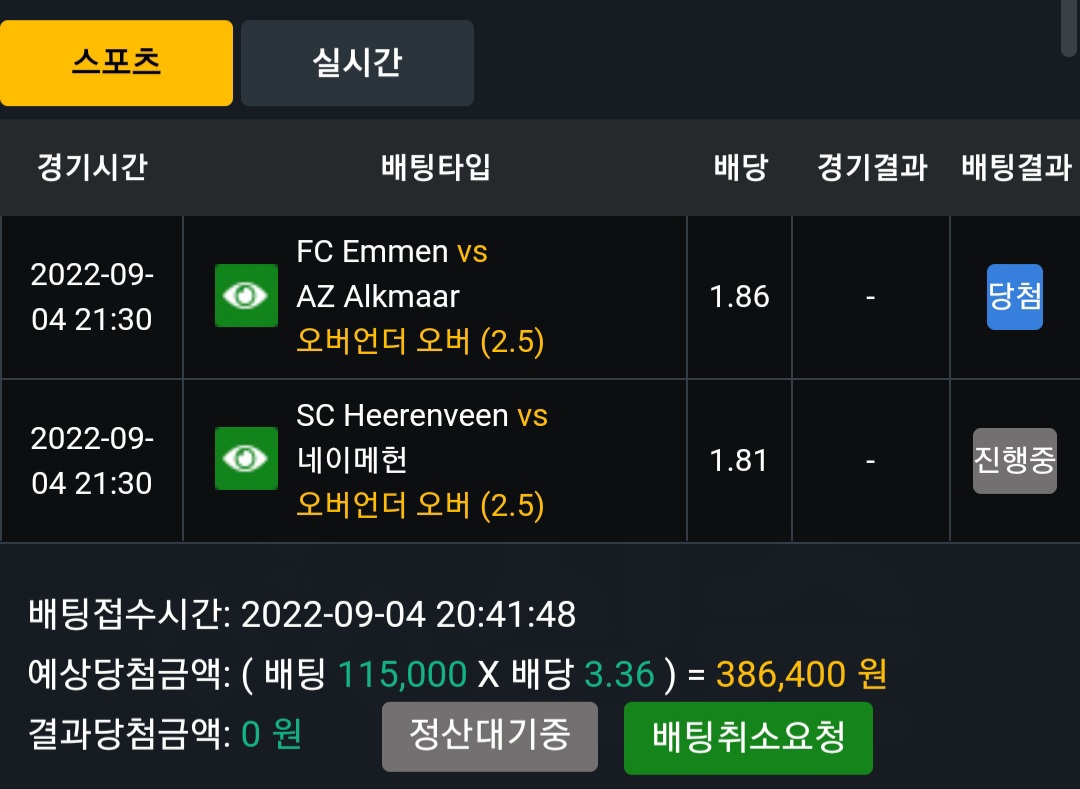Image resolution: width=1080 pixels, height=789 pixels.
Task: Click the 1.86 odds value
Action: (739, 297)
